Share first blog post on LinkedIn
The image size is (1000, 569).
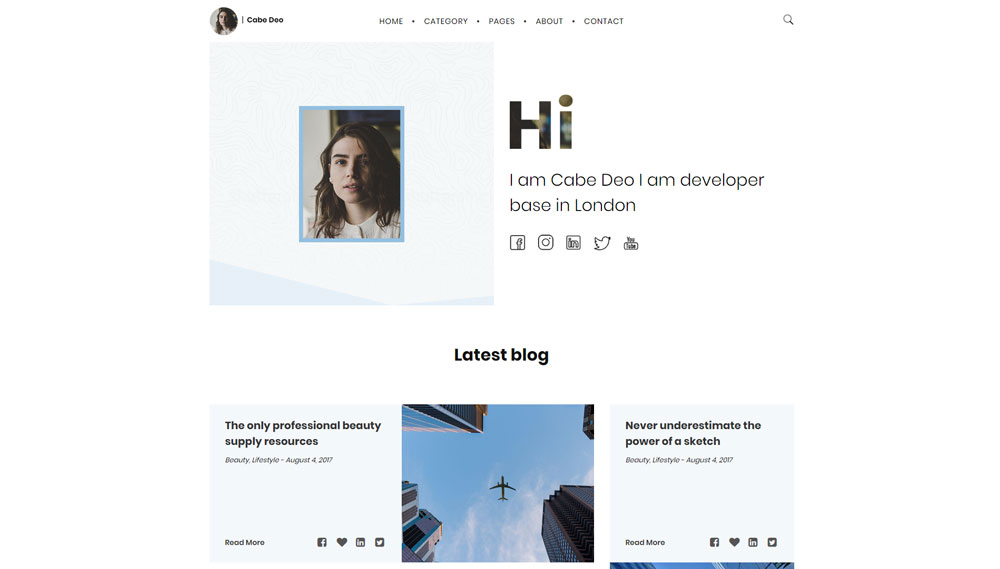point(360,542)
